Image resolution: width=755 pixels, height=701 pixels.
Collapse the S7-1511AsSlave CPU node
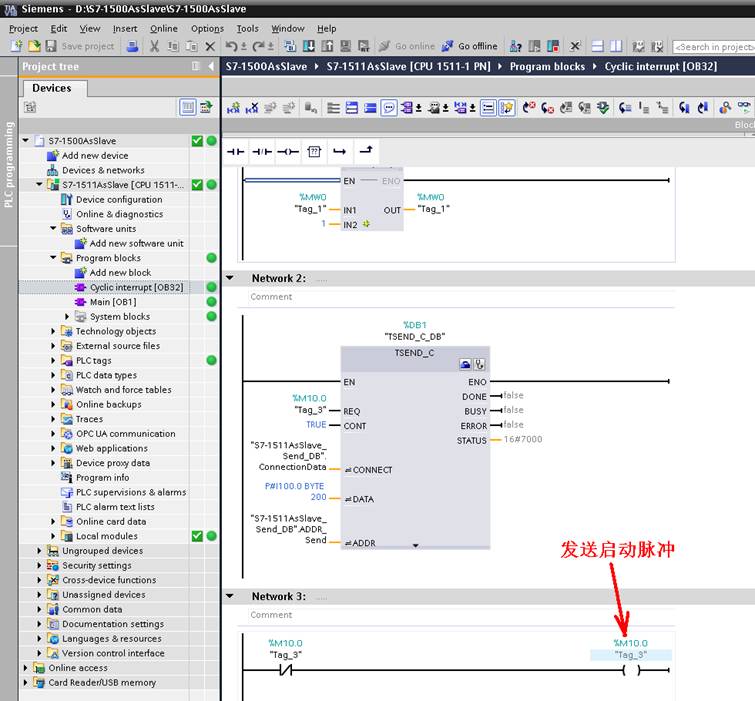[39, 184]
